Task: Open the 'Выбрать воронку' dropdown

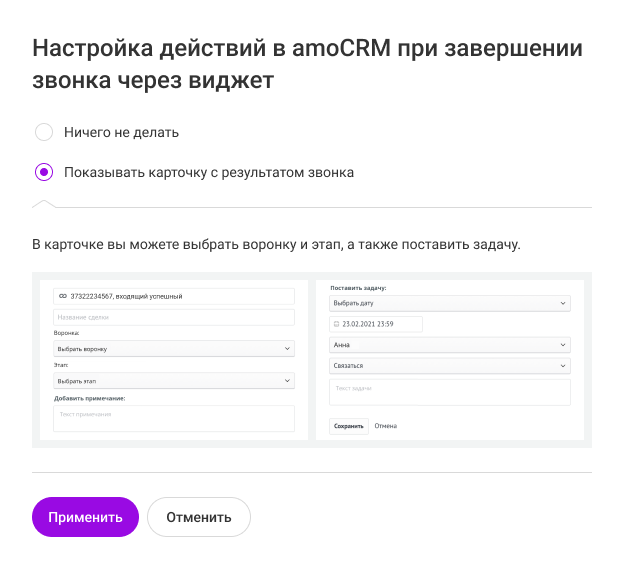Action: pyautogui.click(x=174, y=348)
